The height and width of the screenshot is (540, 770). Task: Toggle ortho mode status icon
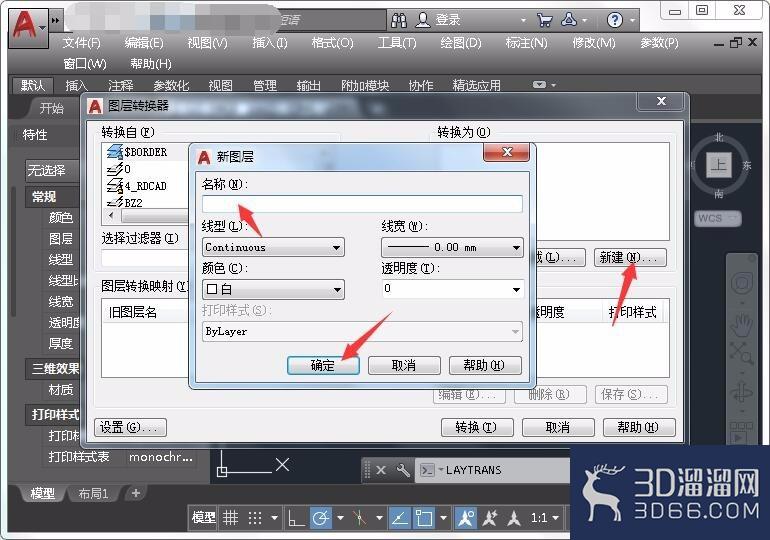point(296,518)
